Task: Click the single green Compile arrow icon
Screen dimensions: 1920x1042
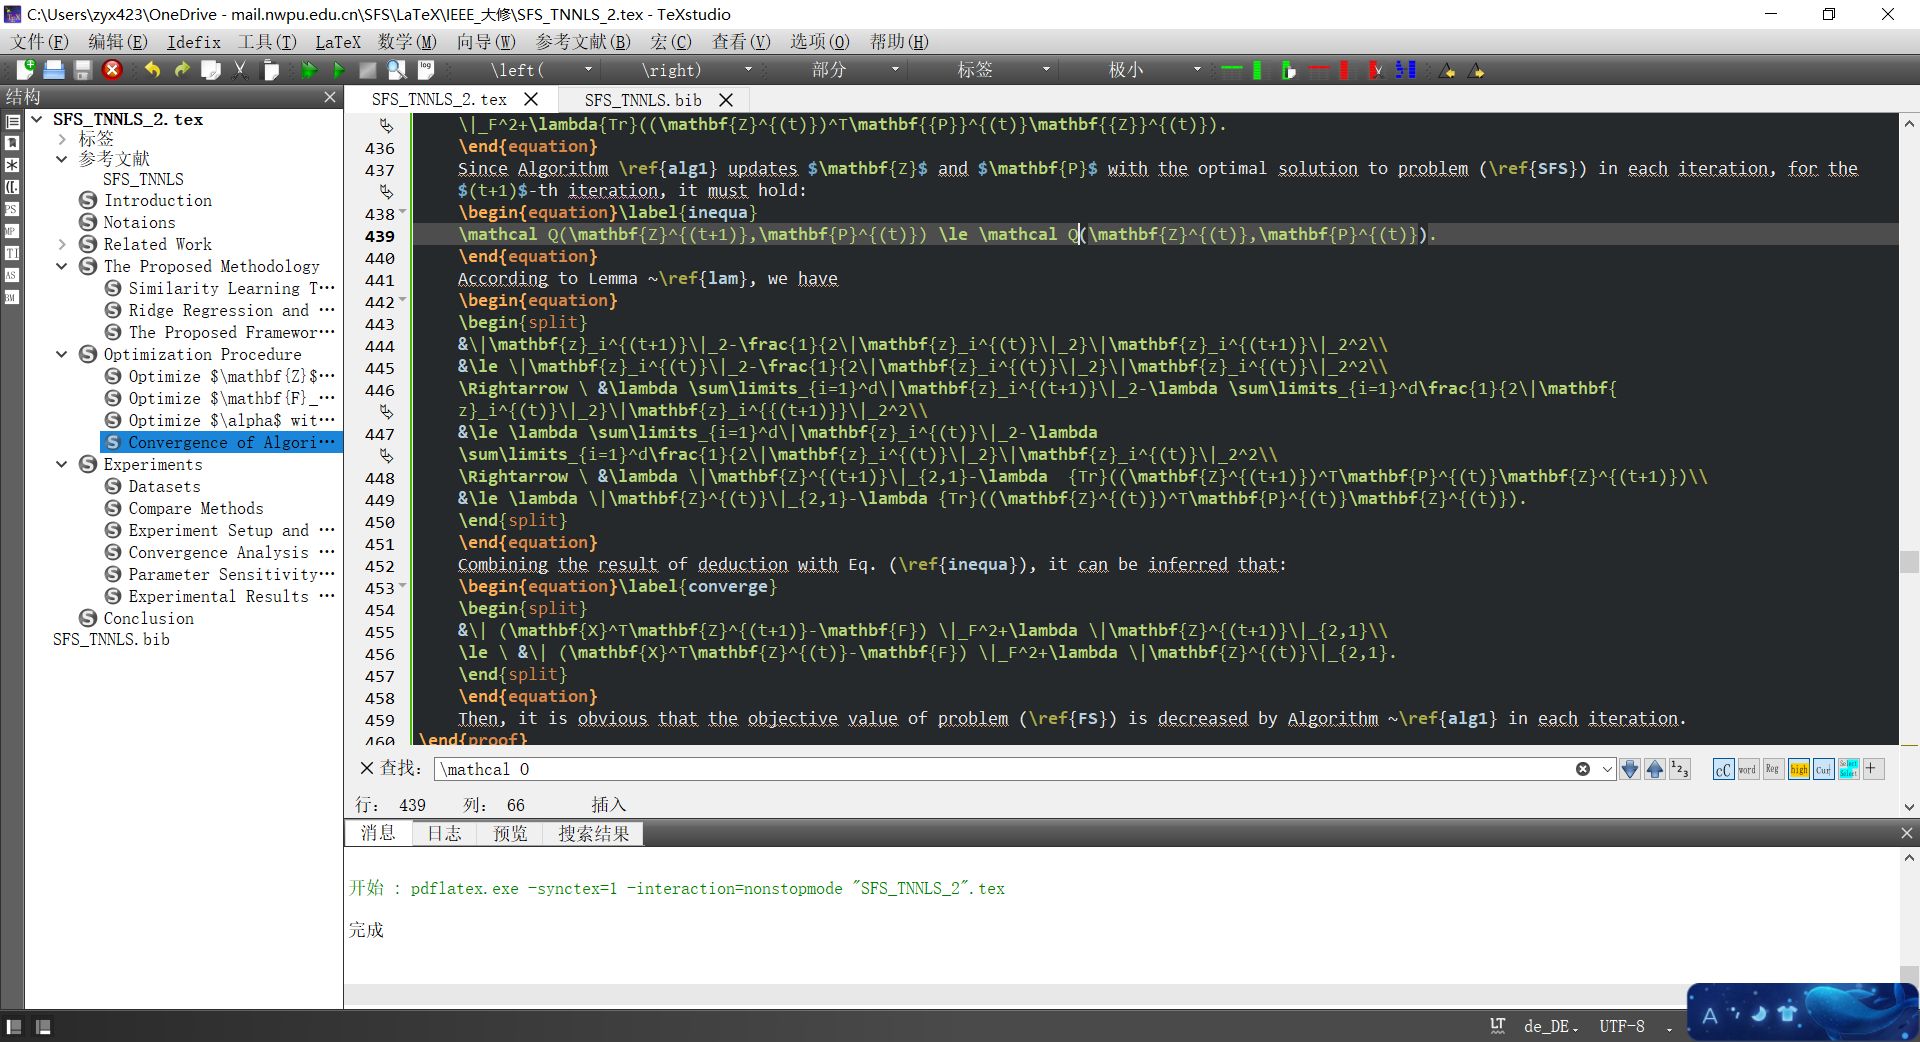Action: (x=338, y=70)
